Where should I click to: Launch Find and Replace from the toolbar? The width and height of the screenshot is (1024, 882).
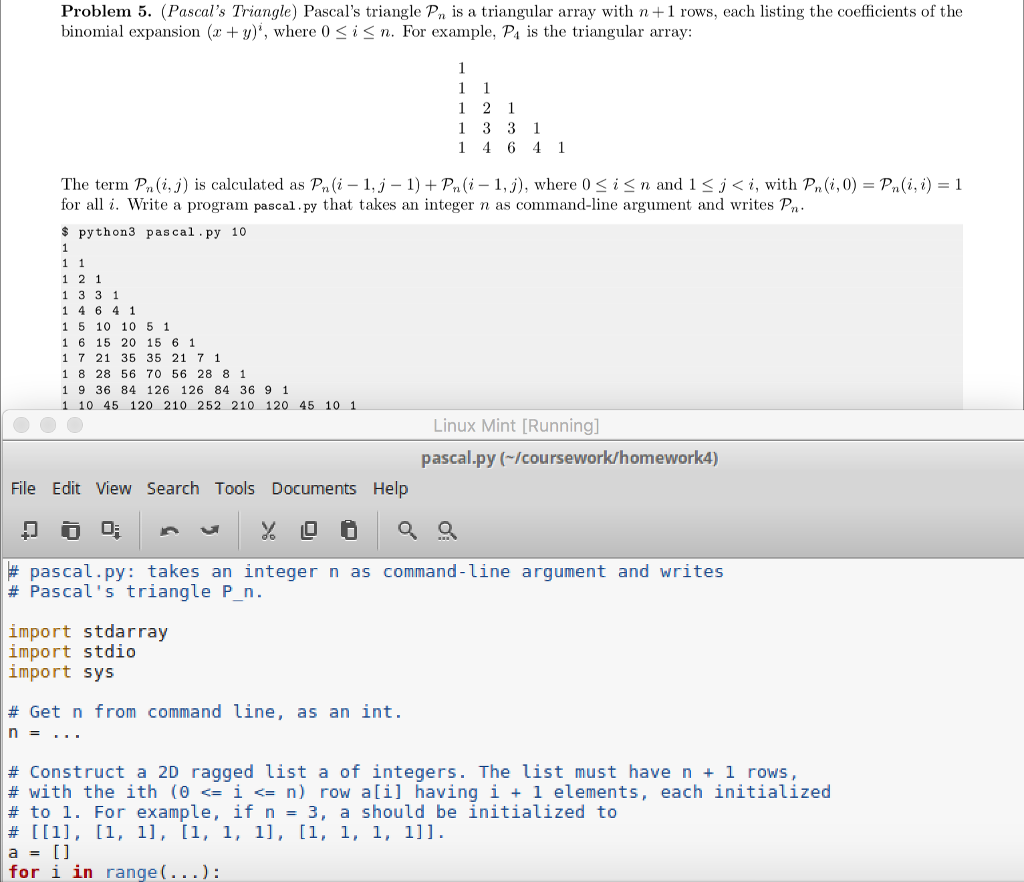(447, 530)
